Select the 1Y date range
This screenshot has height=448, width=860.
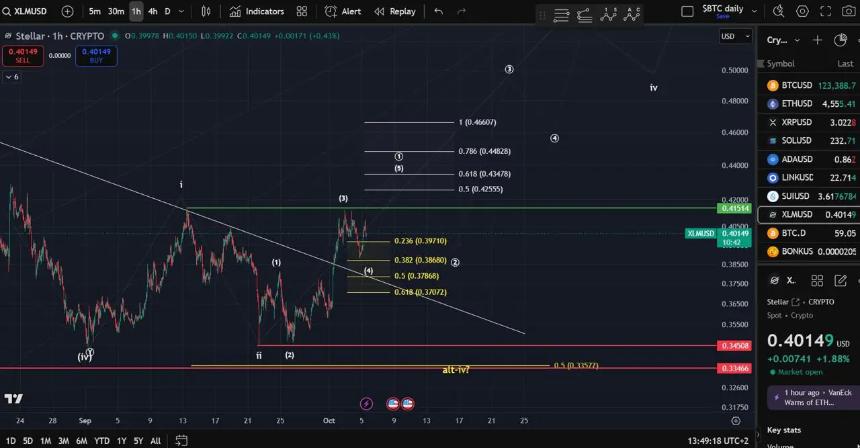click(x=121, y=441)
